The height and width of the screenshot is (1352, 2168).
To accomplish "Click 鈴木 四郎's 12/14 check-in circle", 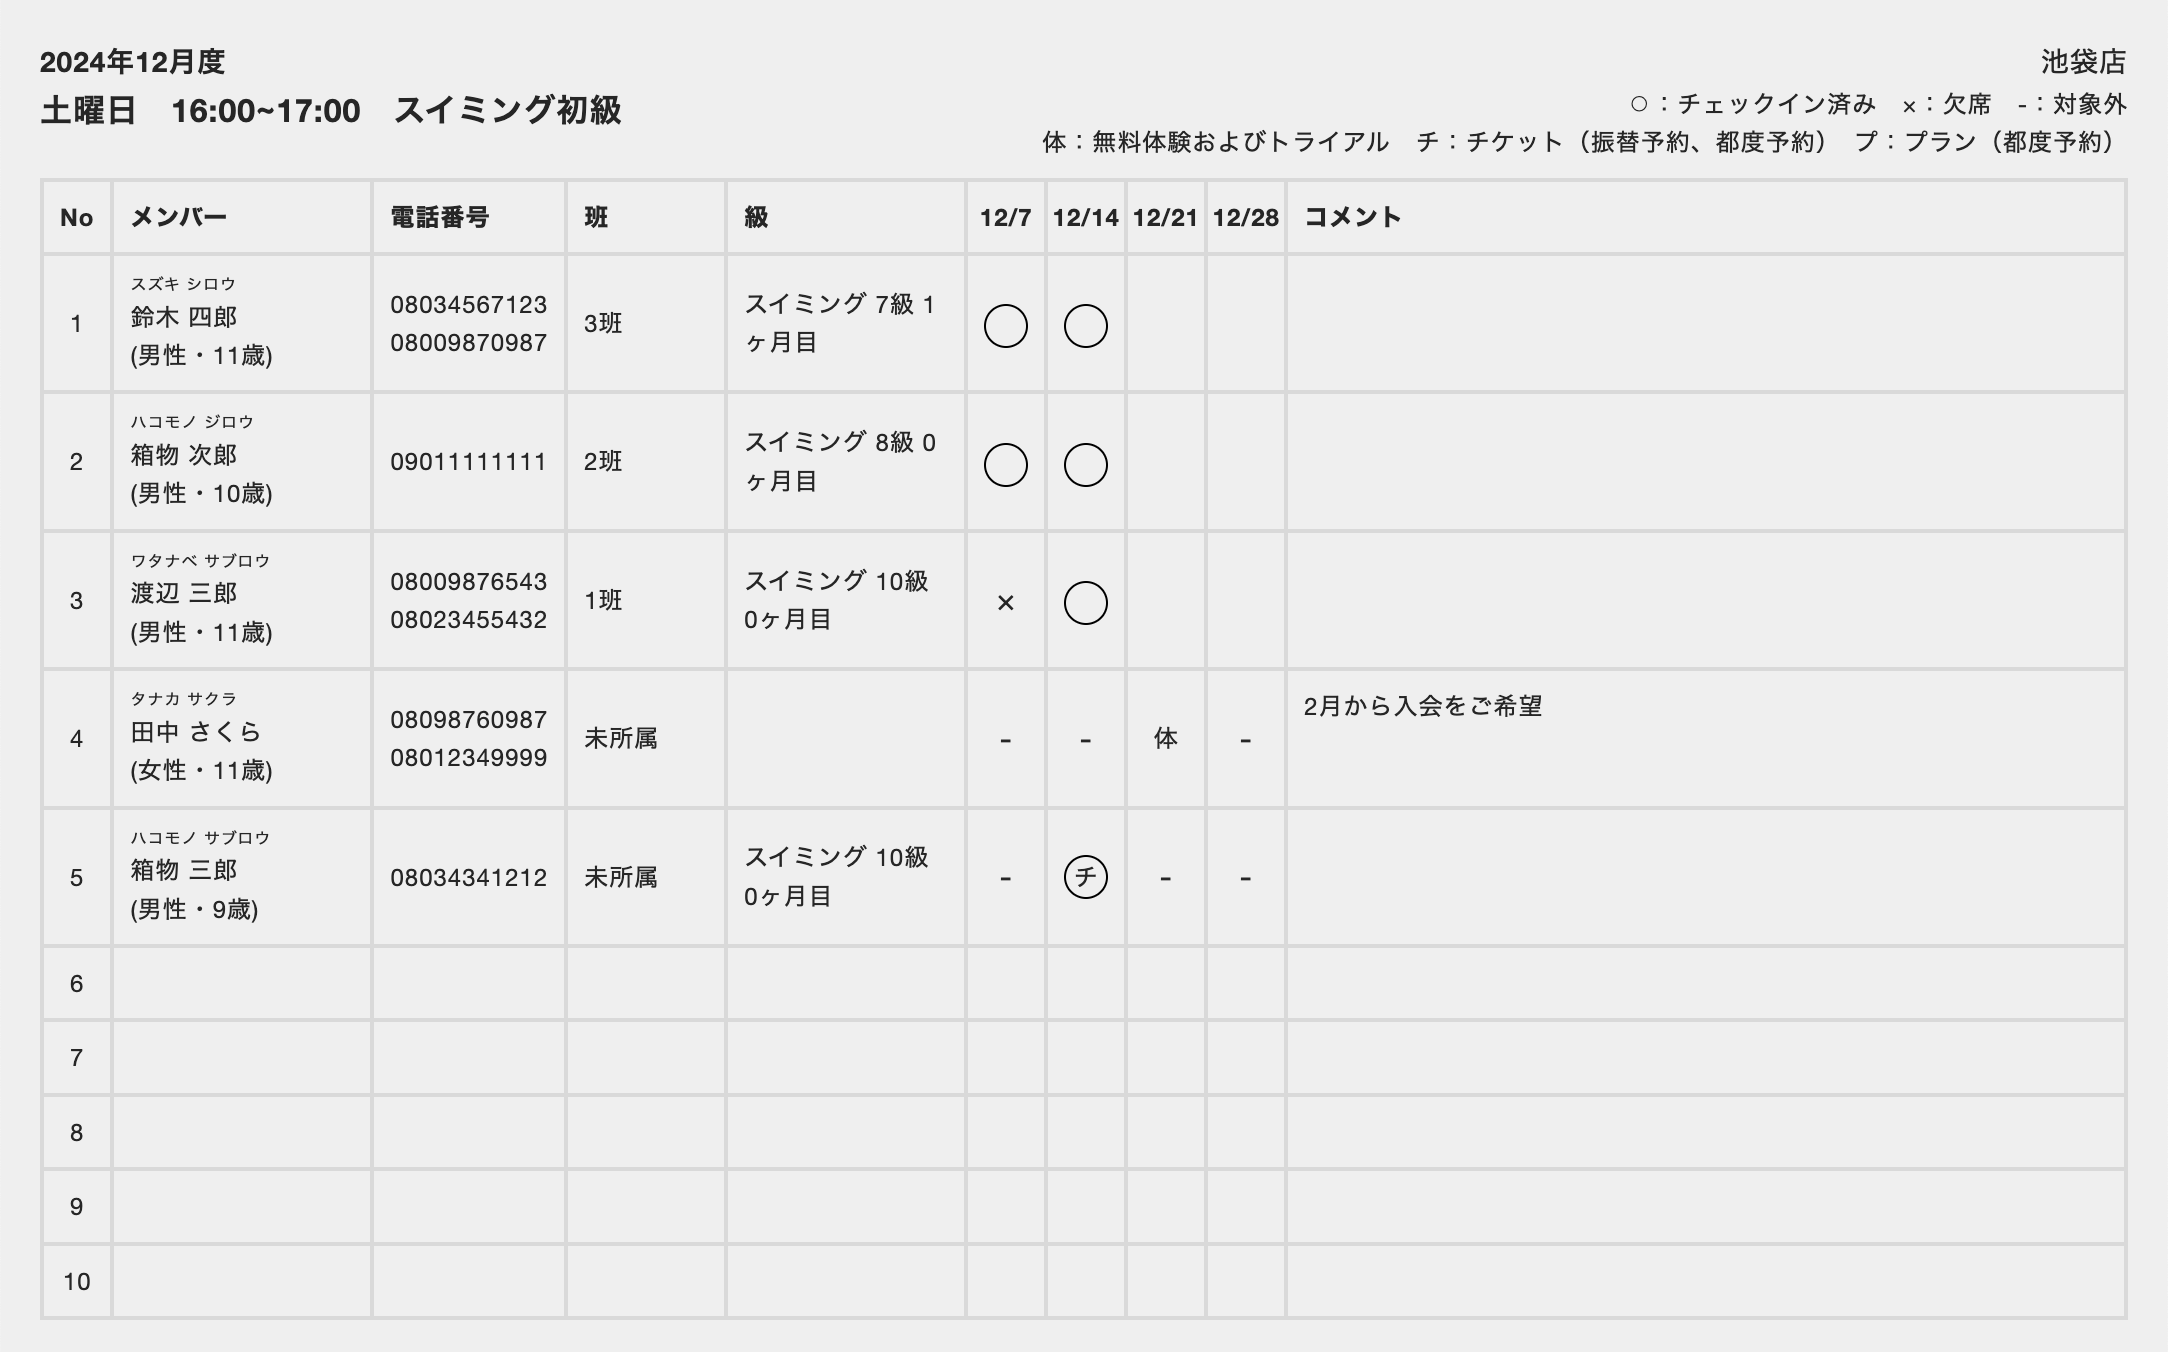I will coord(1085,326).
